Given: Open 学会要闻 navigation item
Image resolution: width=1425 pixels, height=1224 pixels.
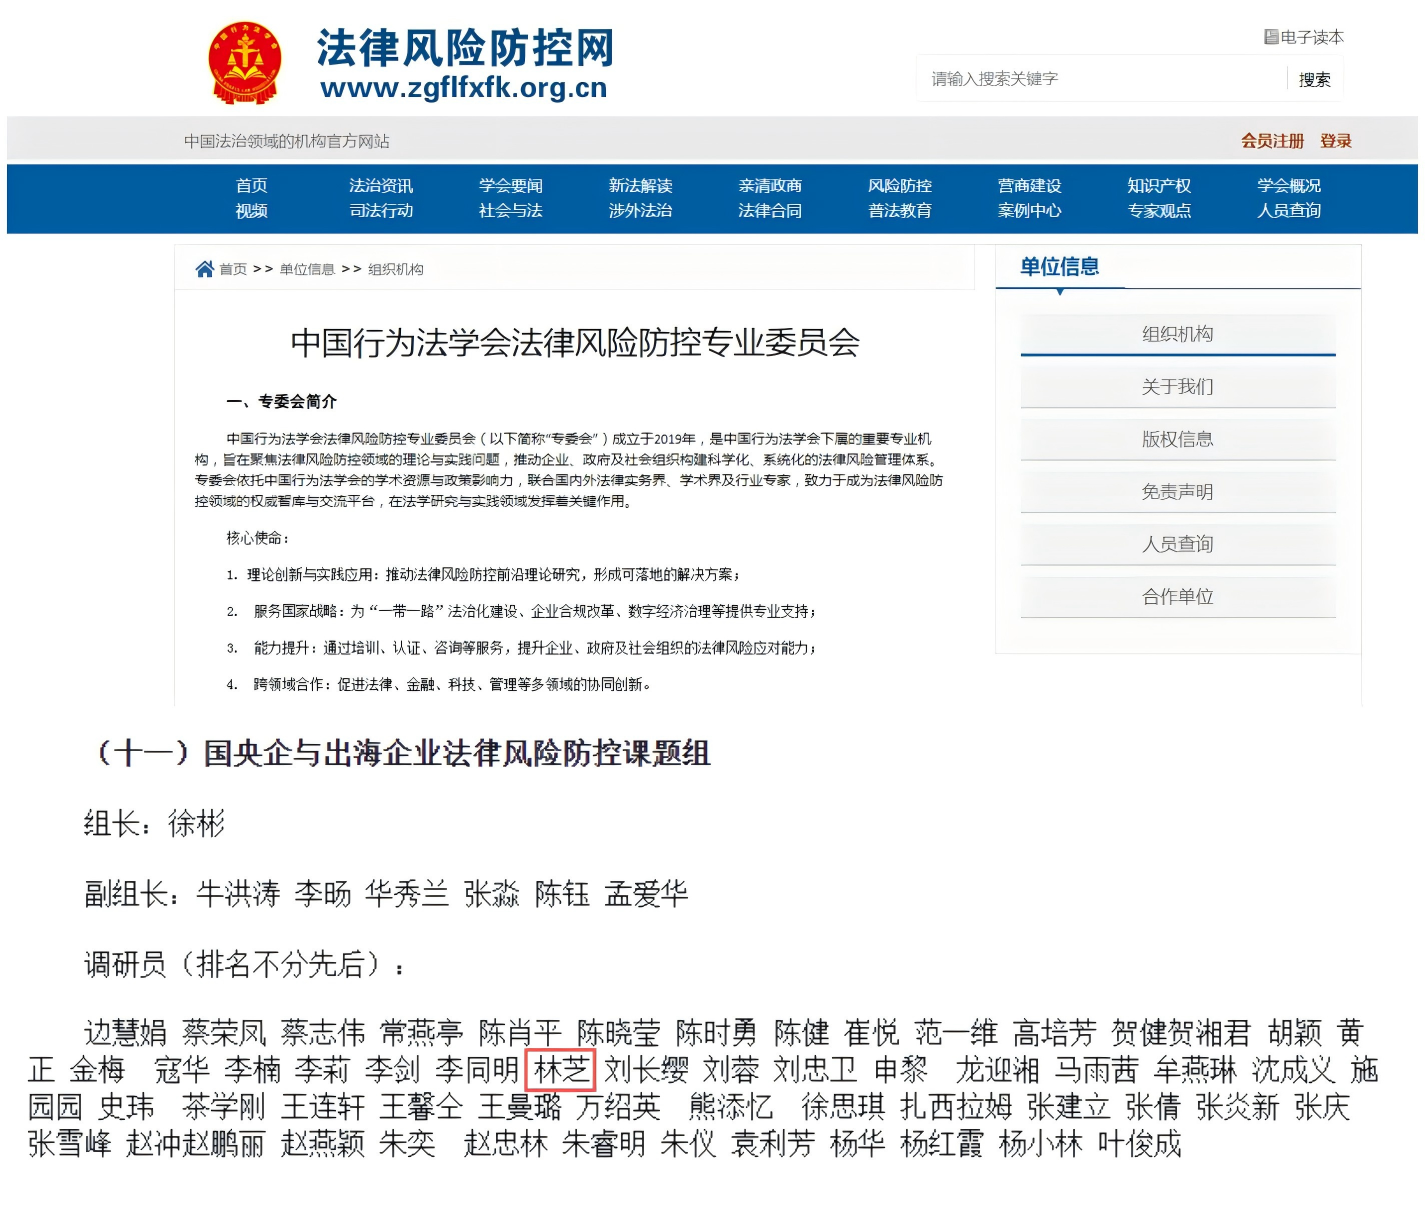Looking at the screenshot, I should coord(511,185).
